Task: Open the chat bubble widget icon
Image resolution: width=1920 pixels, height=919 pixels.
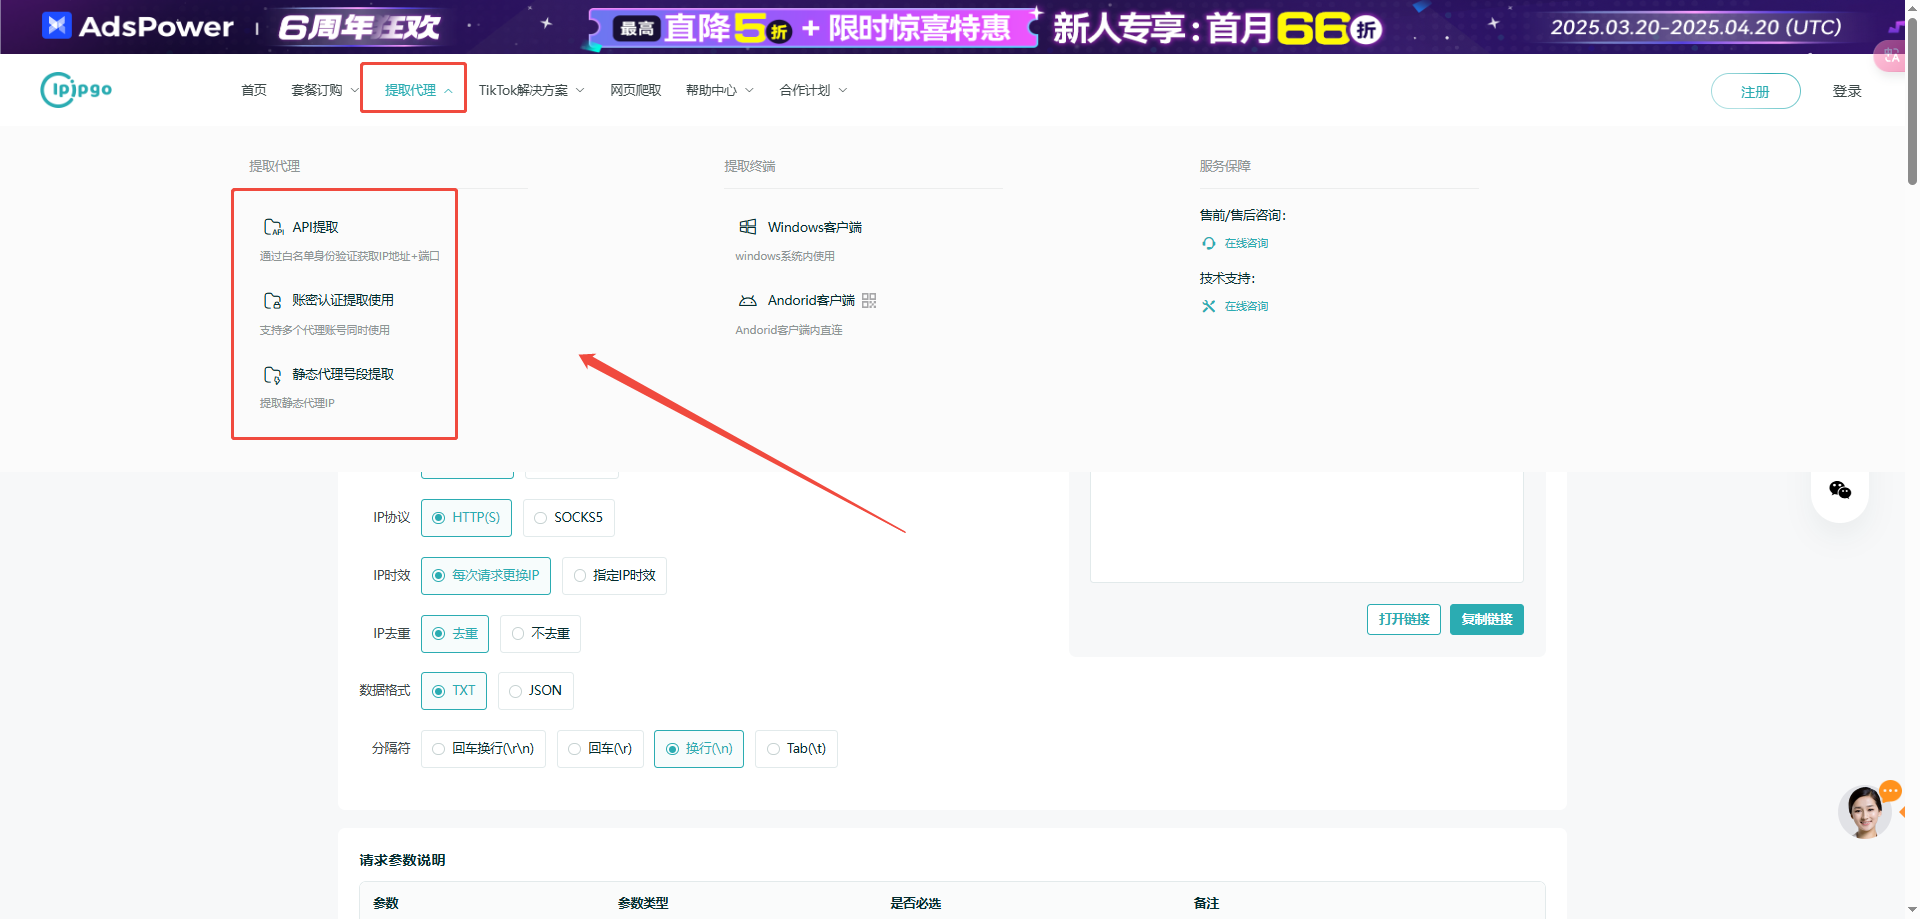Action: click(x=1839, y=490)
